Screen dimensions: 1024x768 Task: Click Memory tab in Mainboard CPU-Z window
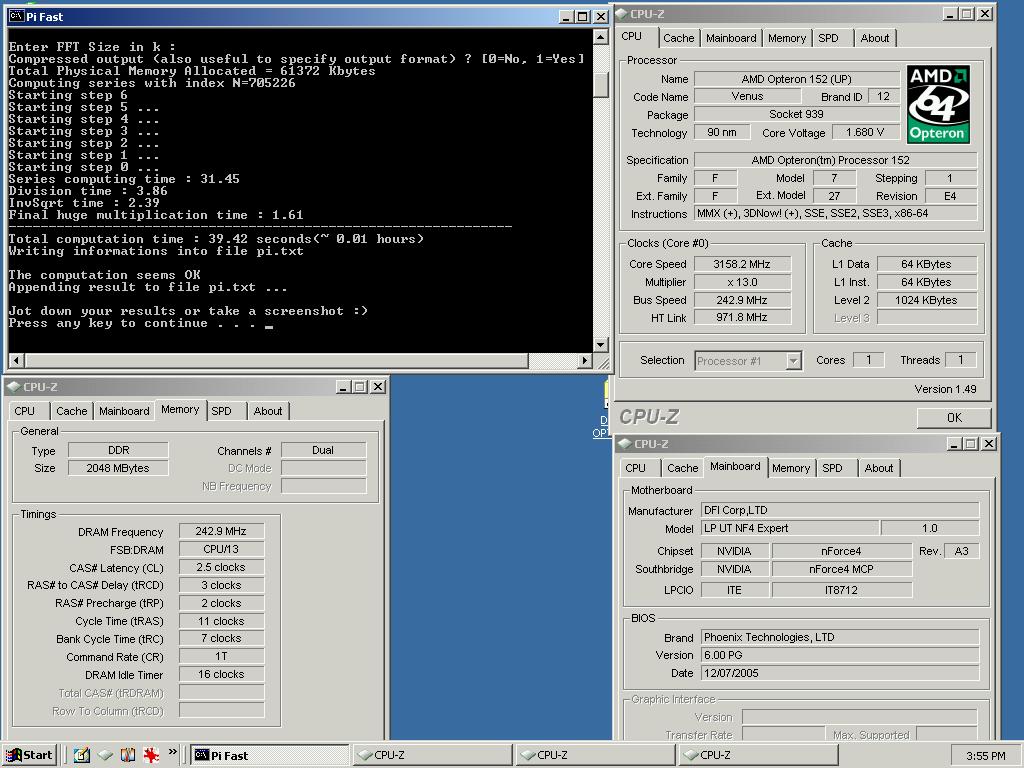(x=790, y=468)
